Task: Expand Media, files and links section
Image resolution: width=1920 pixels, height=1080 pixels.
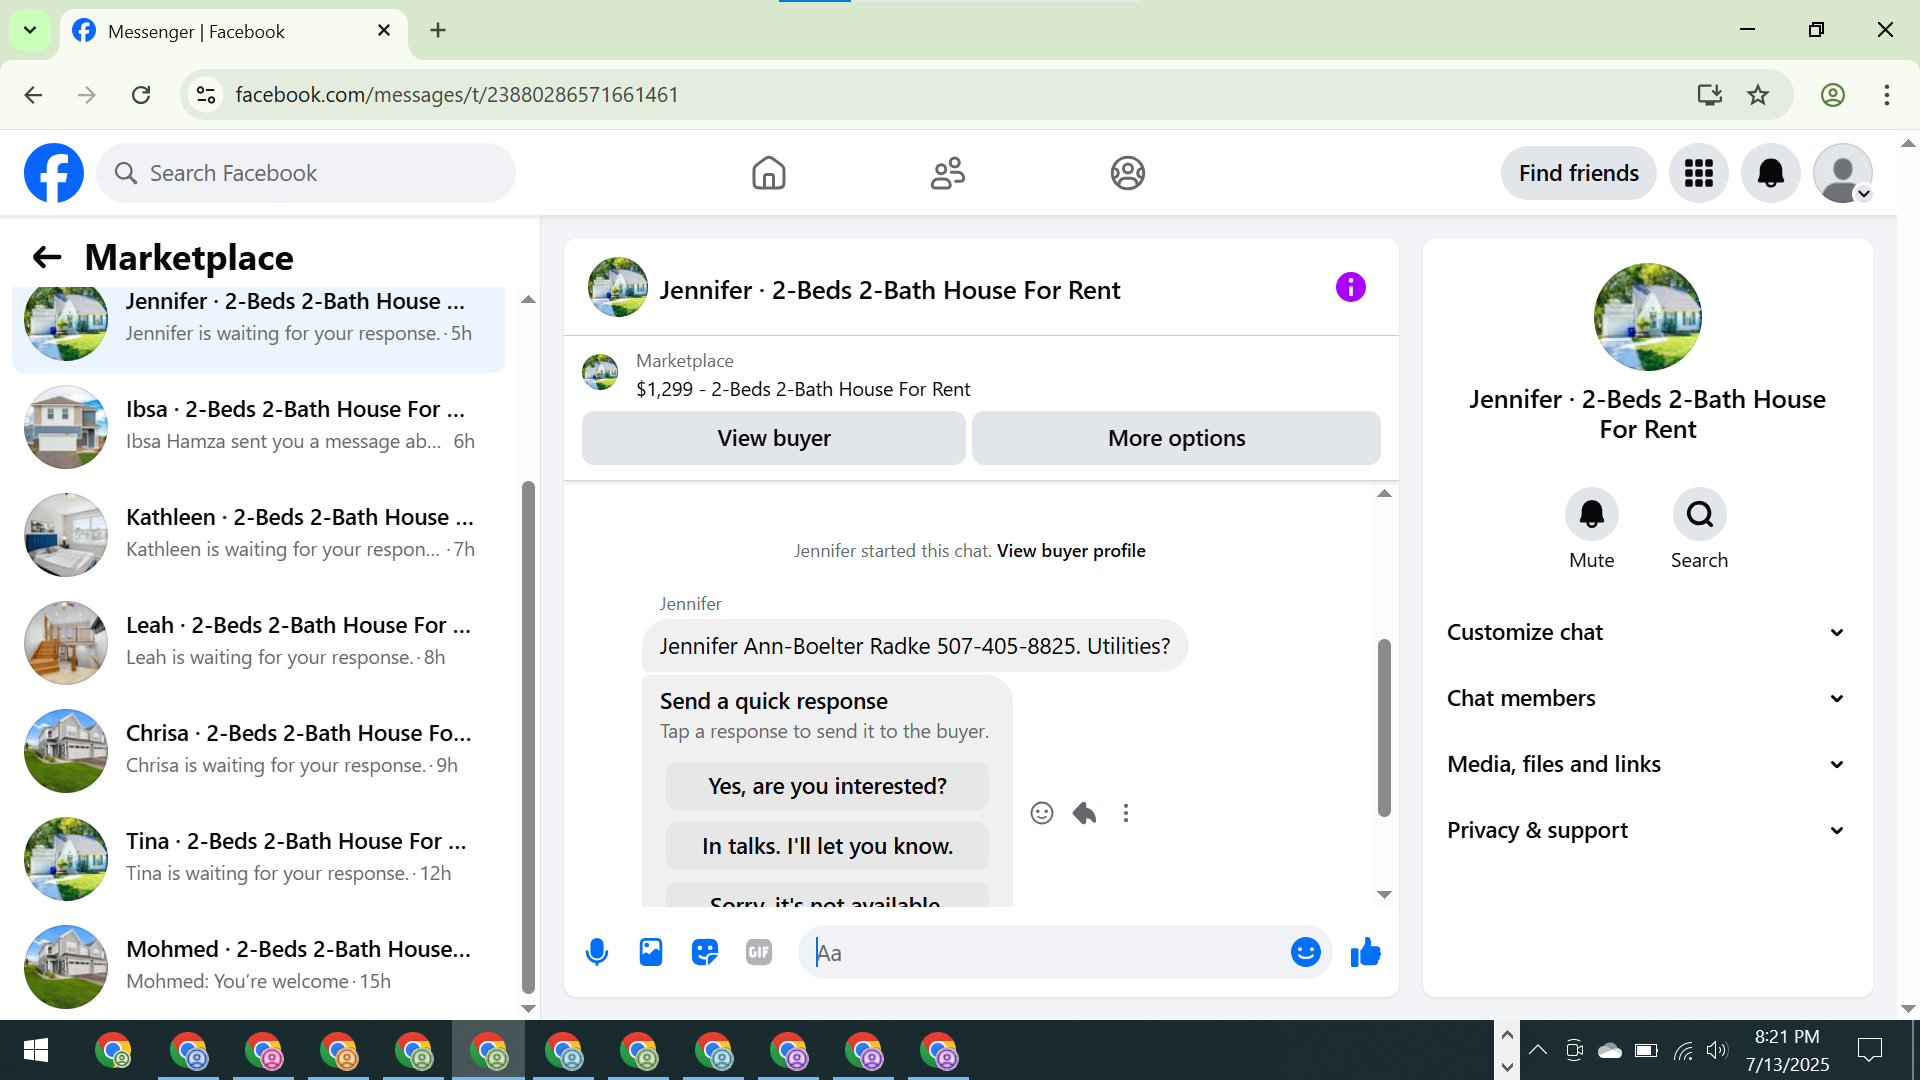Action: point(1647,764)
